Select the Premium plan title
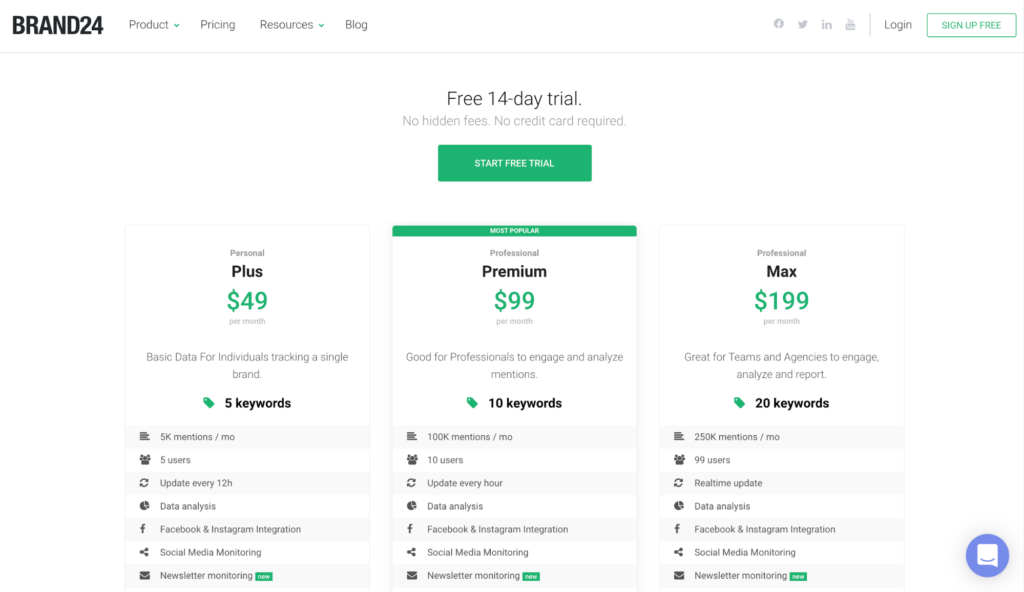The height and width of the screenshot is (592, 1024). point(515,271)
